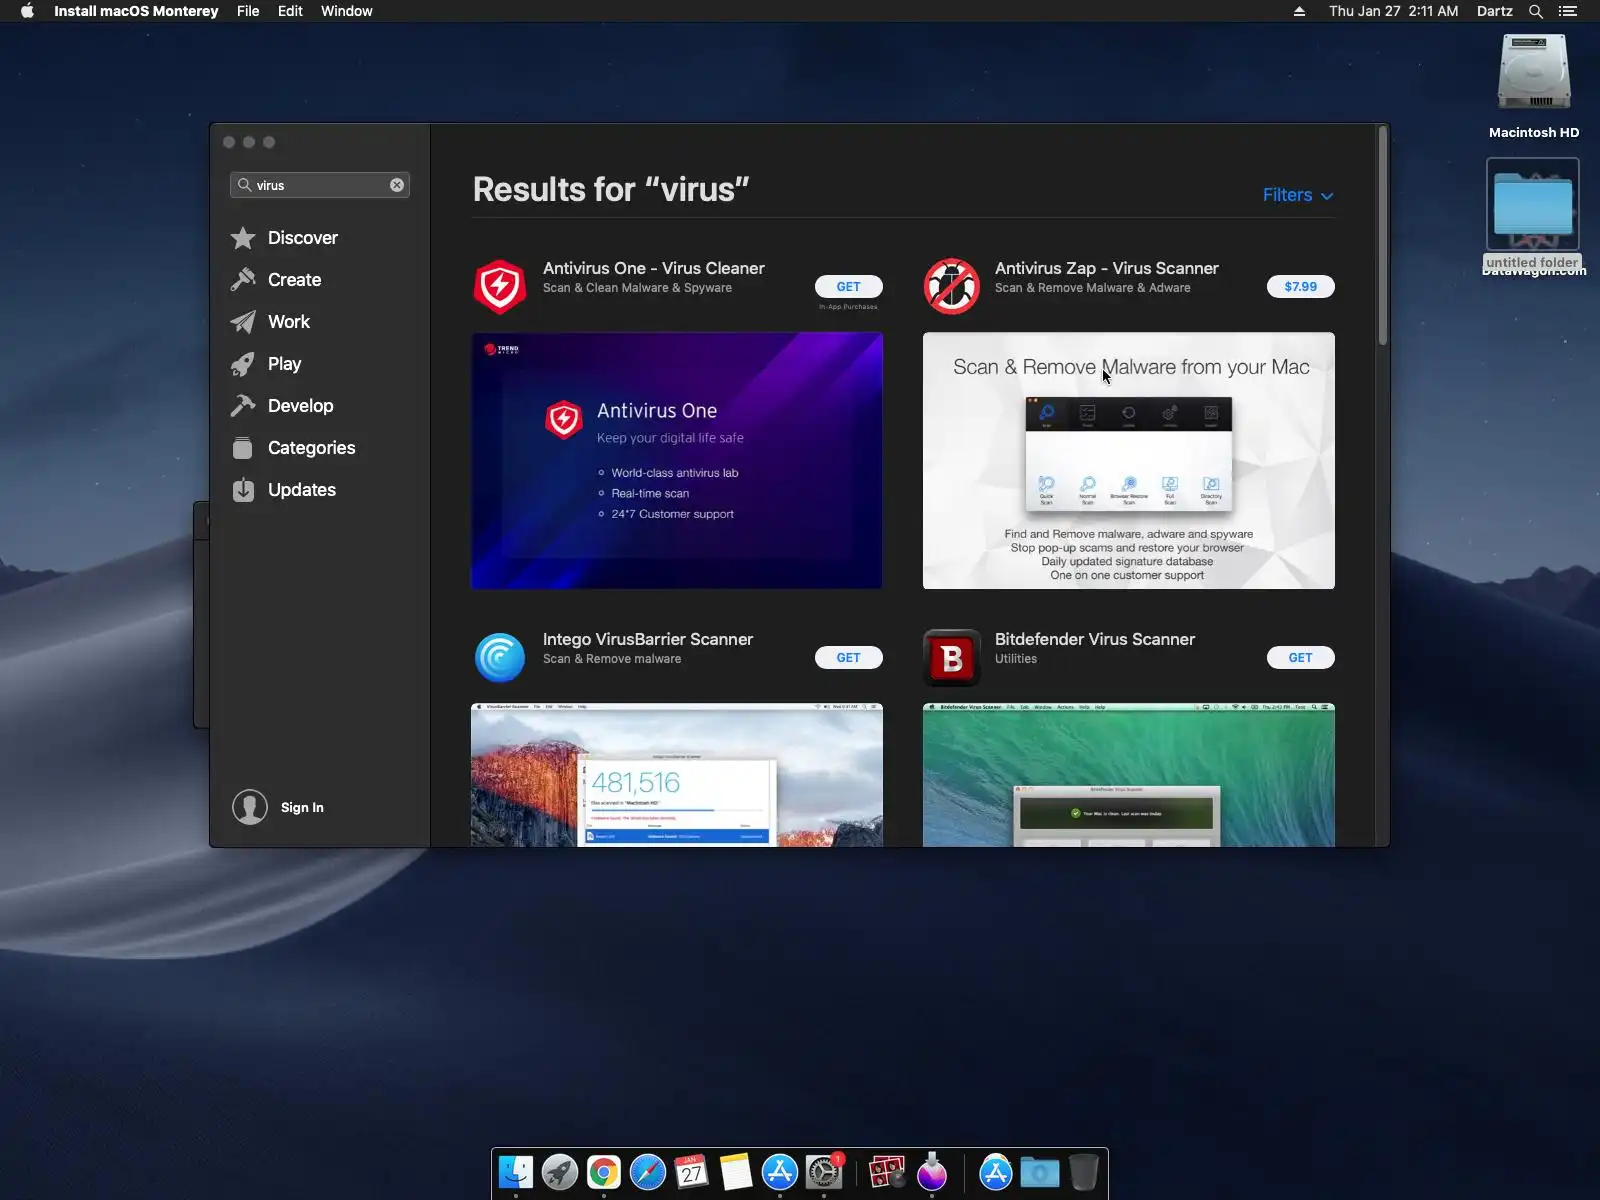Screen dimensions: 1600x1200
Task: Open Spotlight search in the menu bar
Action: point(1536,11)
